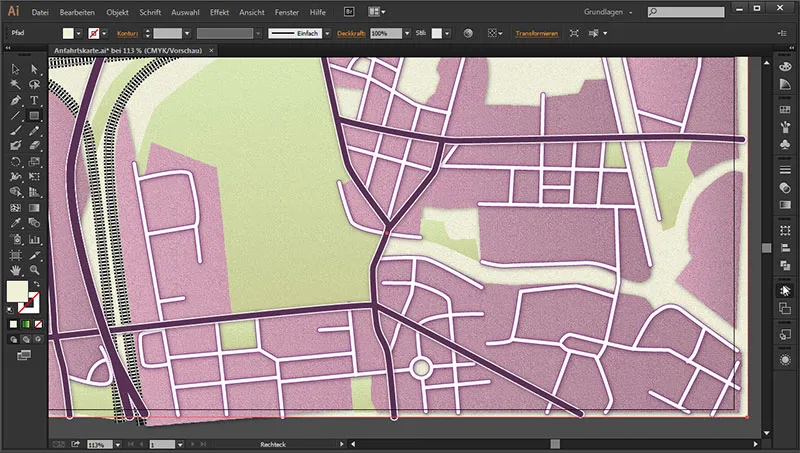This screenshot has width=800, height=453.
Task: Pick the Rectangle tool
Action: (34, 115)
